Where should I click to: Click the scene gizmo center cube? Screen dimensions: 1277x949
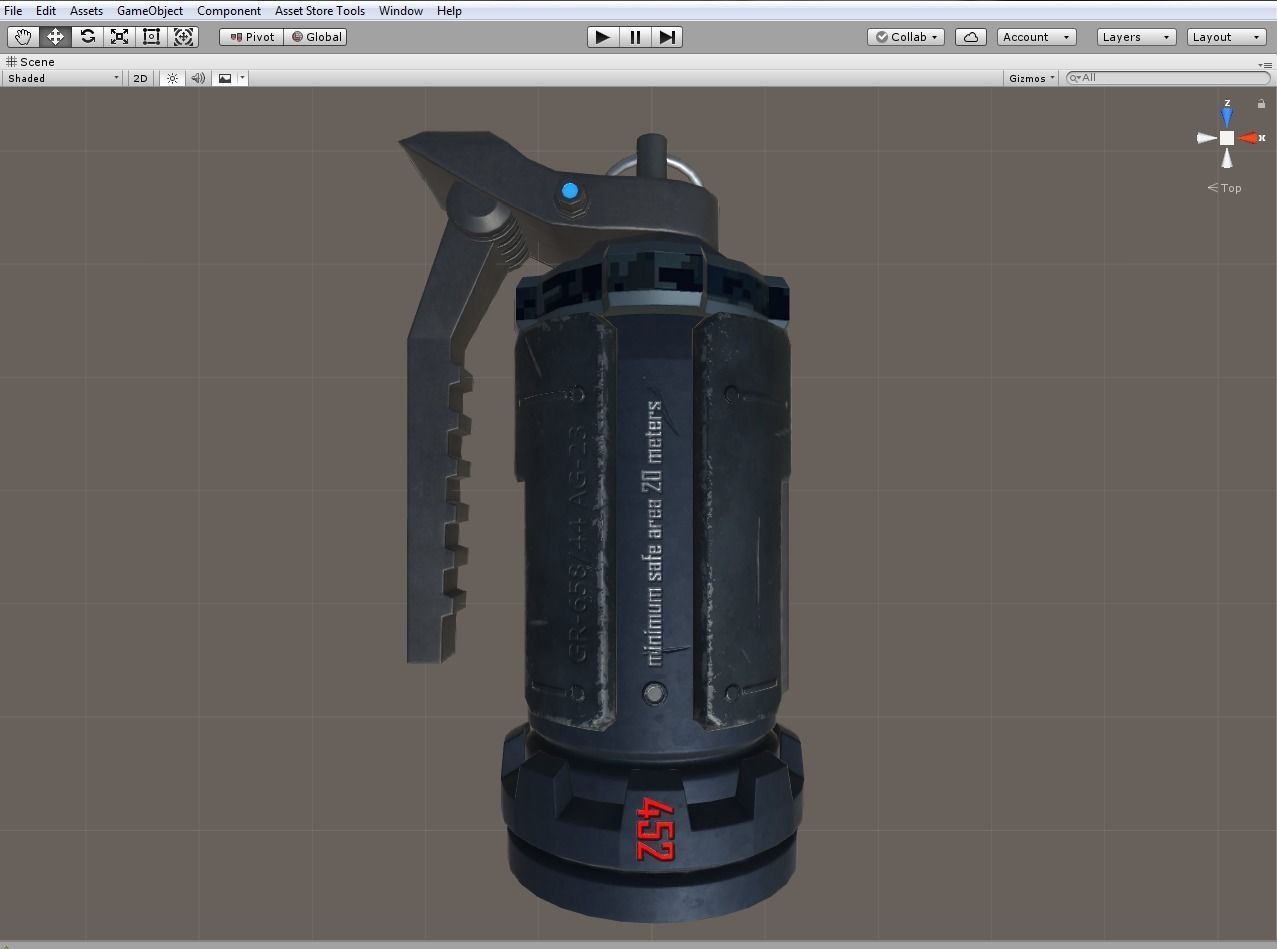click(x=1227, y=138)
